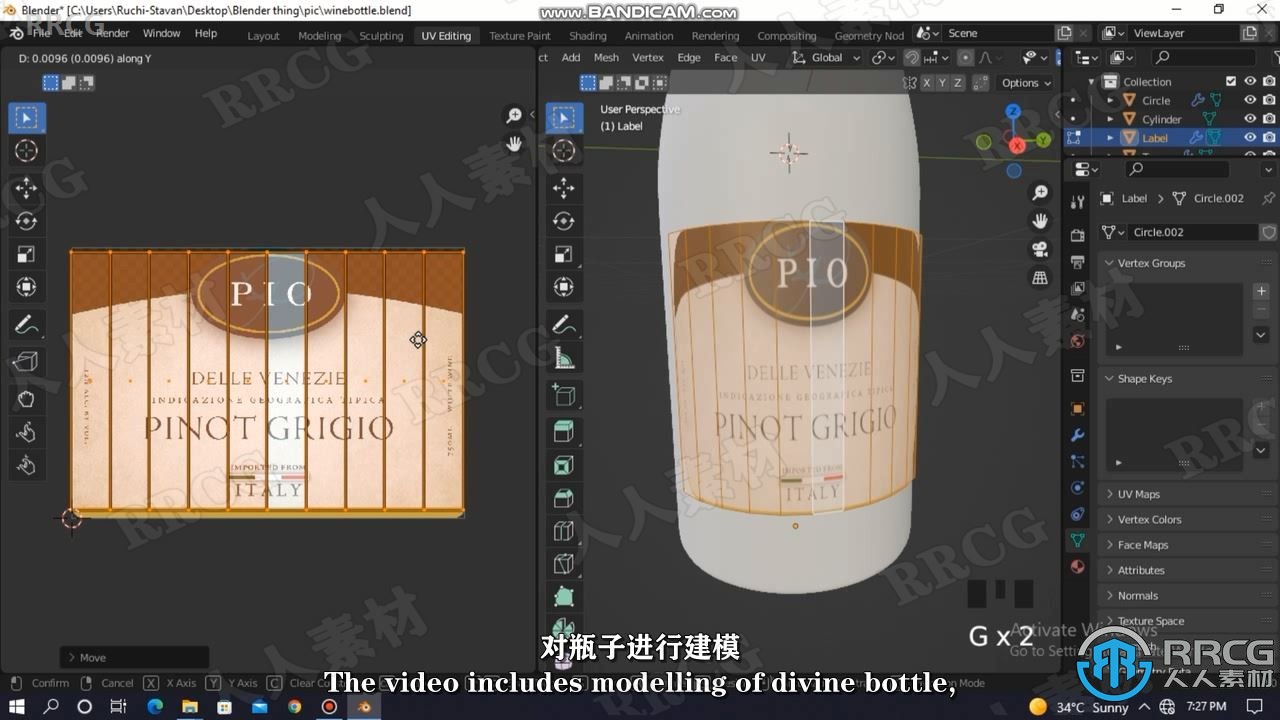The height and width of the screenshot is (720, 1280).
Task: Select the Measure tool in 3D viewport
Action: pyautogui.click(x=564, y=358)
